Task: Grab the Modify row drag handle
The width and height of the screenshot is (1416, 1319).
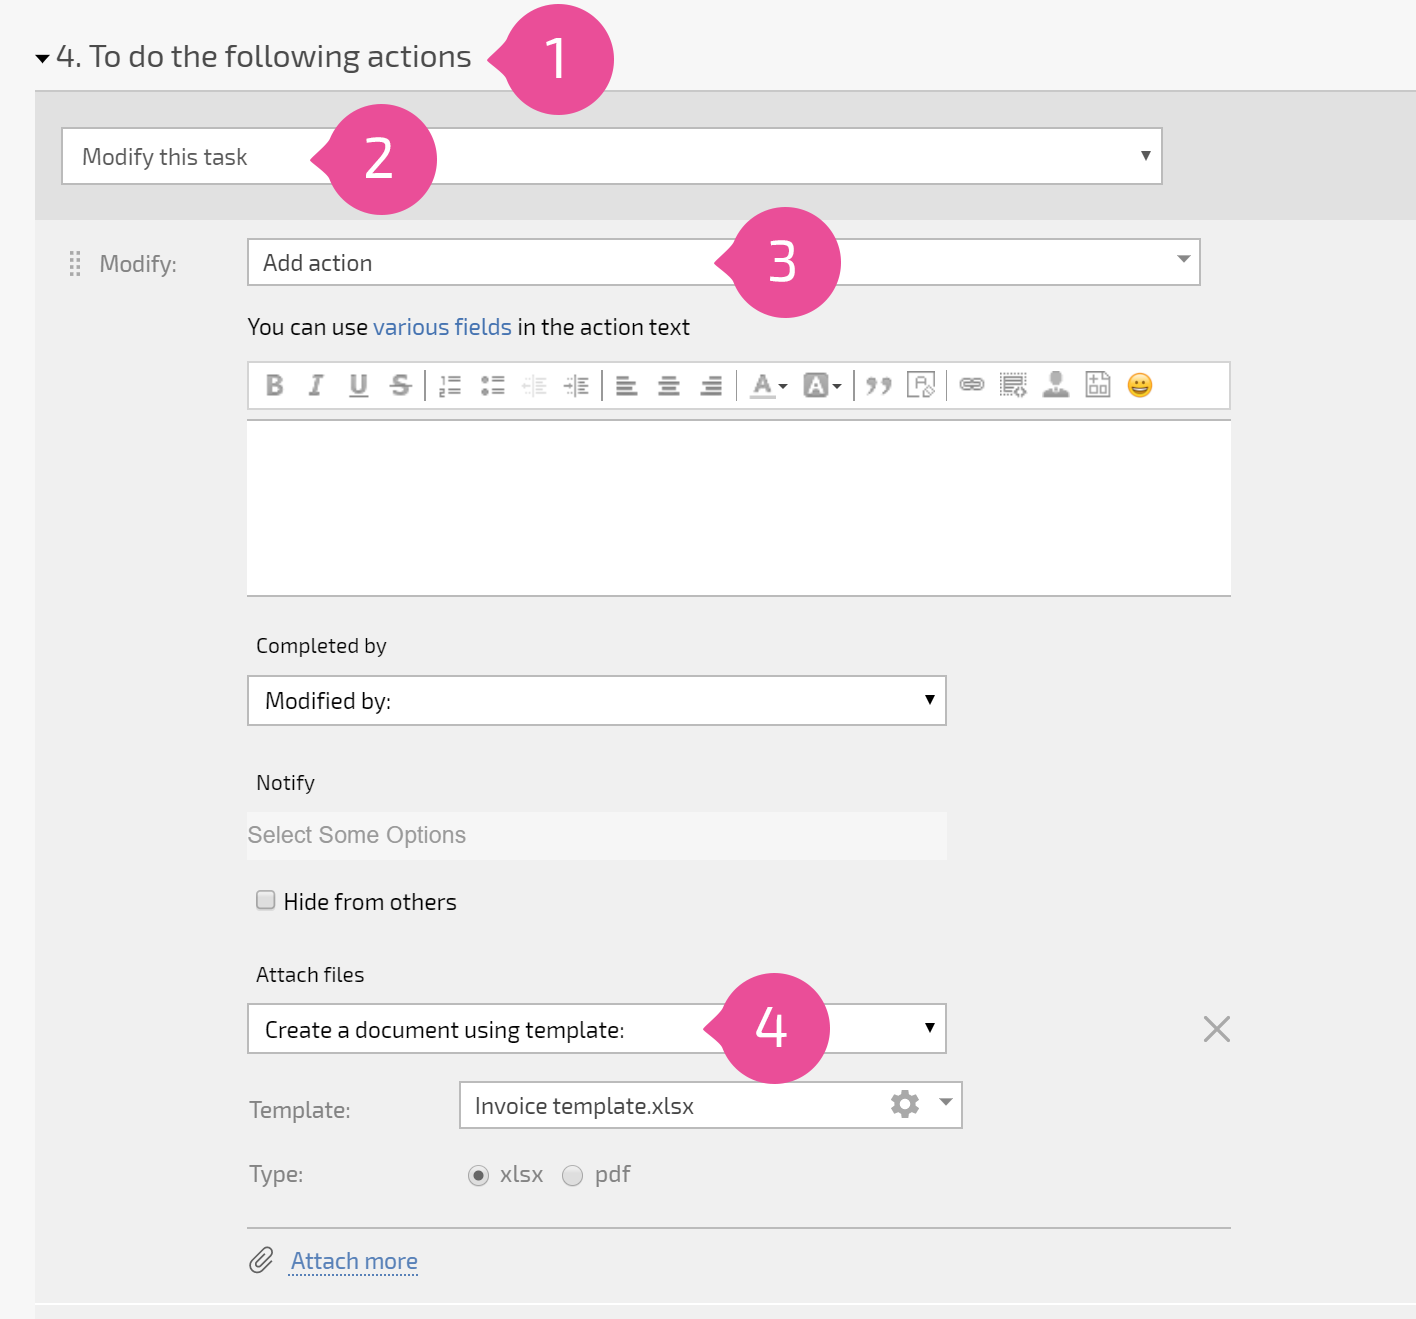Action: tap(75, 263)
